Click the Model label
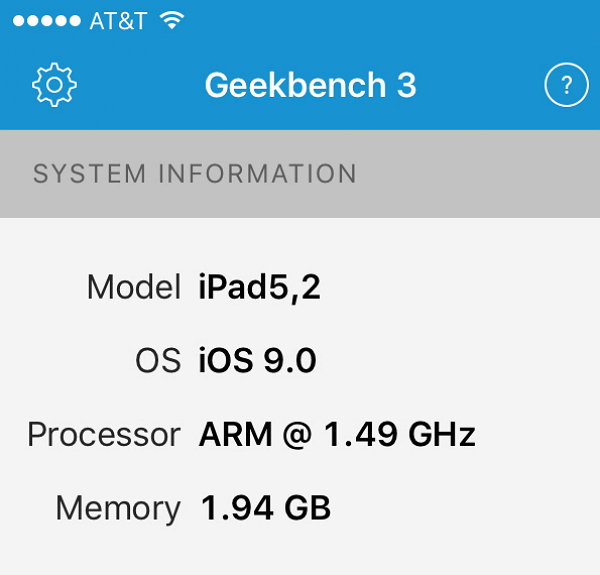This screenshot has height=575, width=600. click(x=133, y=288)
